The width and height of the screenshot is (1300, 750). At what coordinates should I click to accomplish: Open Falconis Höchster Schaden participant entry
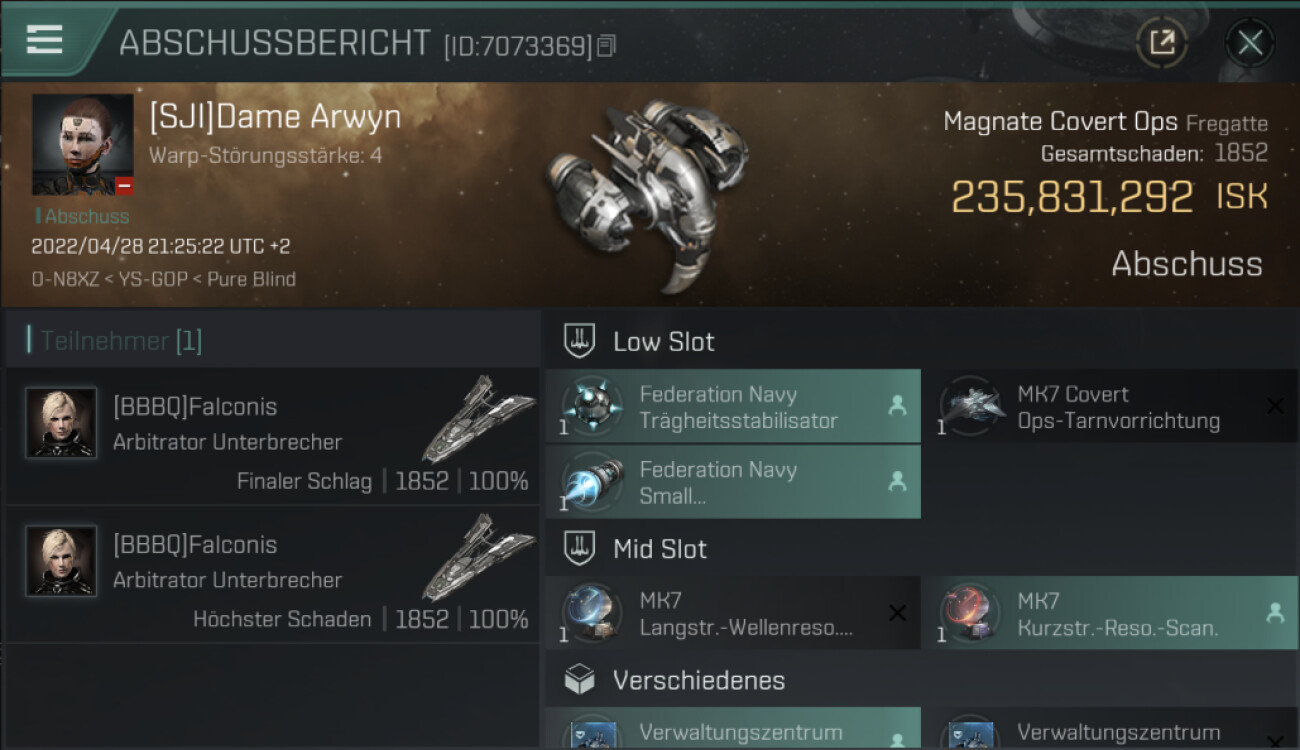[x=272, y=574]
